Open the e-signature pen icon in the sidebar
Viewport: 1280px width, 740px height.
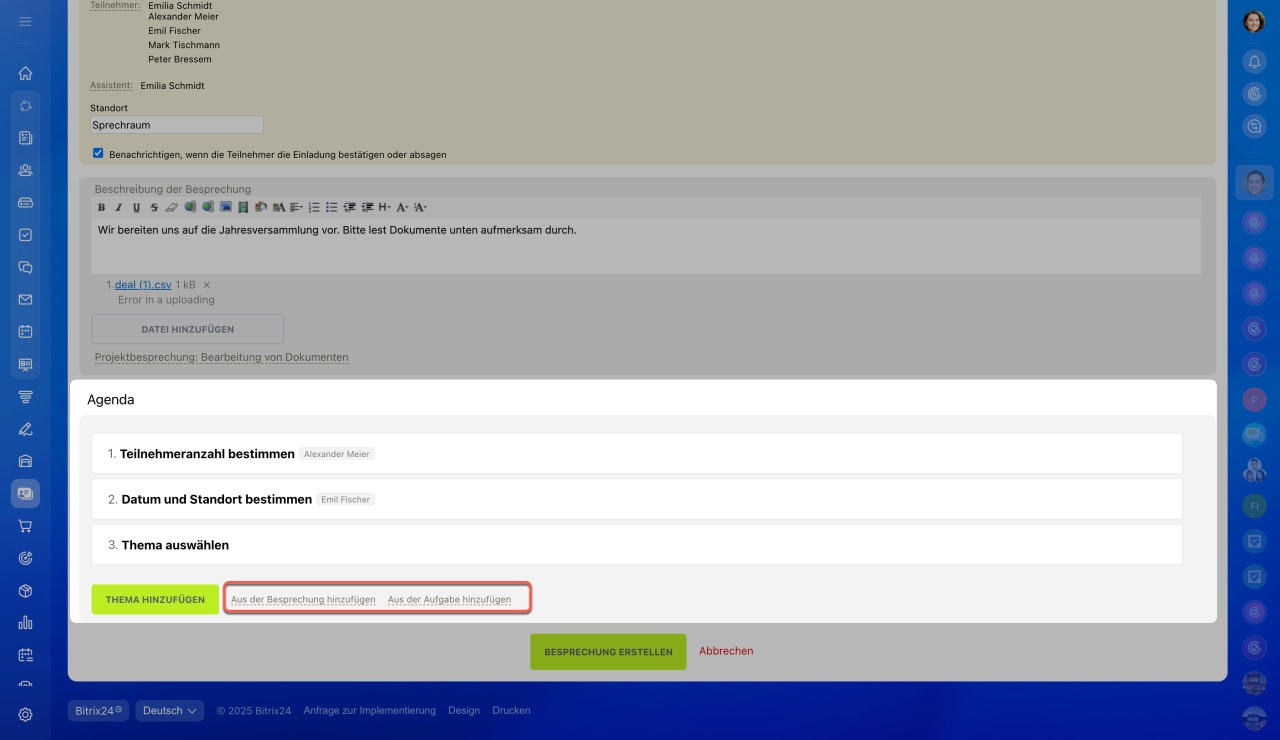coord(25,429)
